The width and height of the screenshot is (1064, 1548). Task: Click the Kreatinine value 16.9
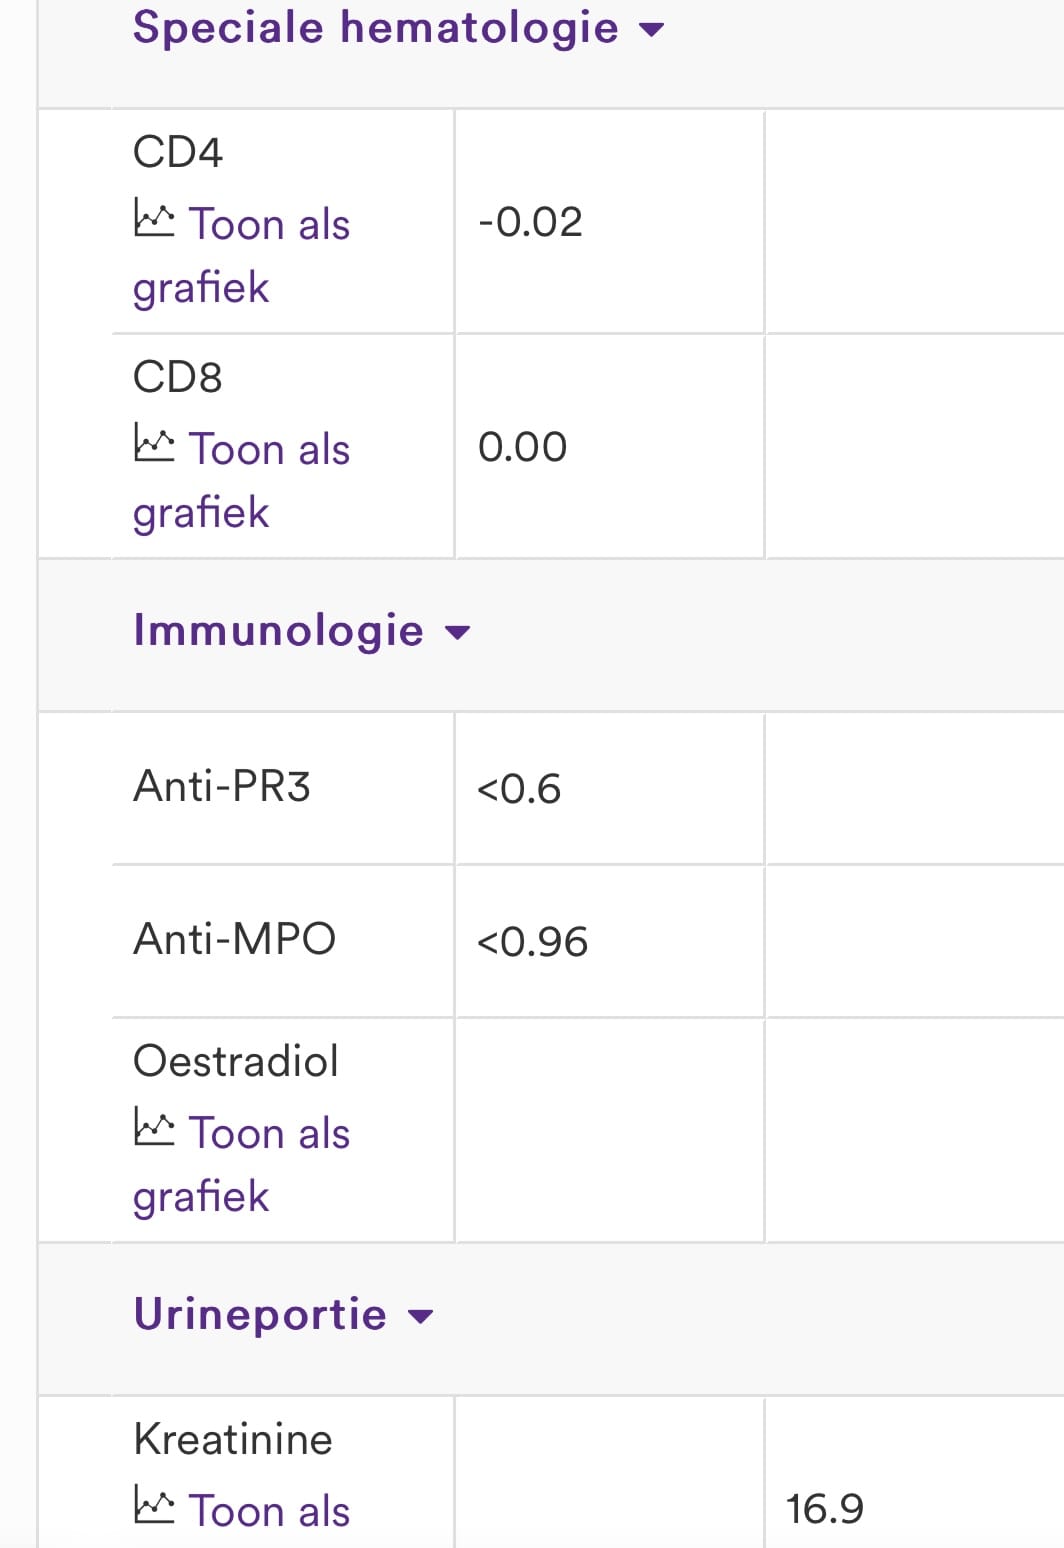[825, 1509]
